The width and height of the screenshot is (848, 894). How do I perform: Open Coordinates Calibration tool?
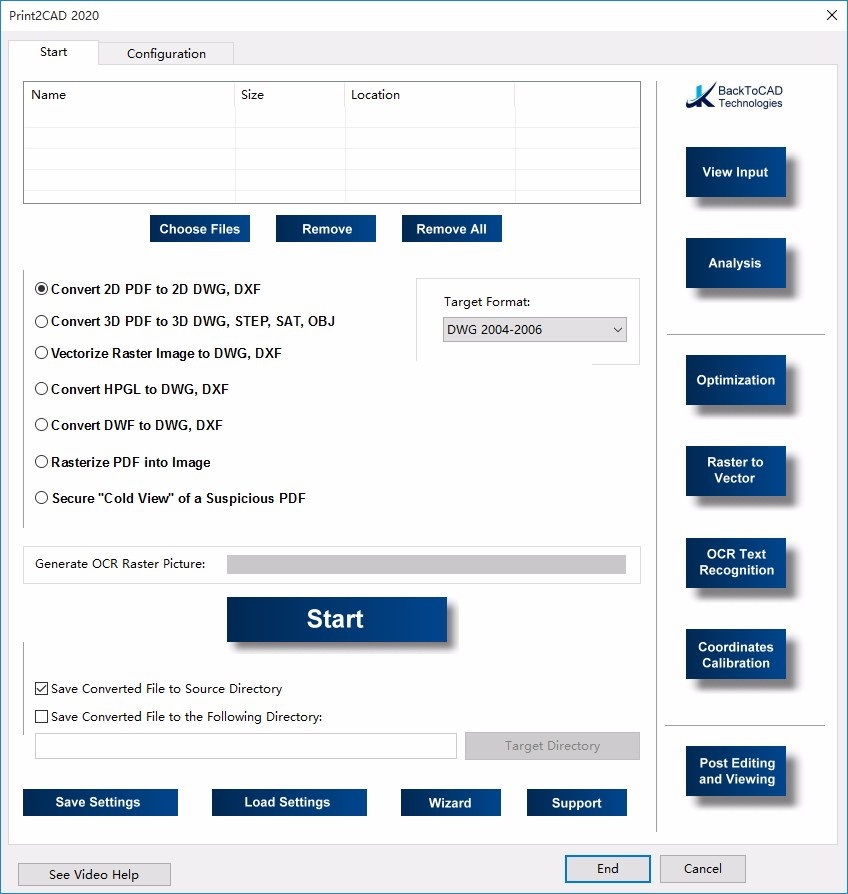click(735, 655)
